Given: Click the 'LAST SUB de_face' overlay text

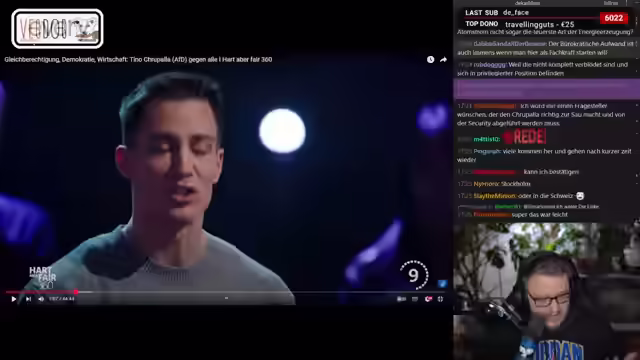Looking at the screenshot, I should point(497,13).
